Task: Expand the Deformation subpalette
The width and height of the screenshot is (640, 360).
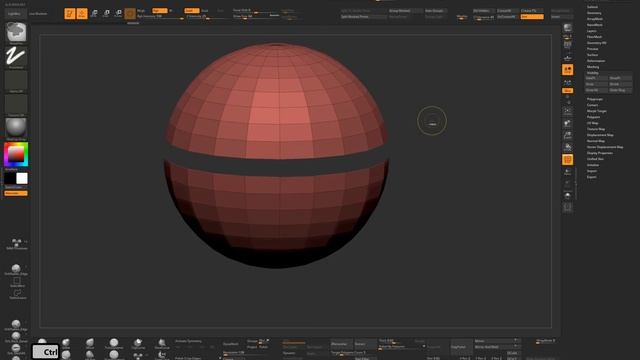Action: click(x=596, y=61)
